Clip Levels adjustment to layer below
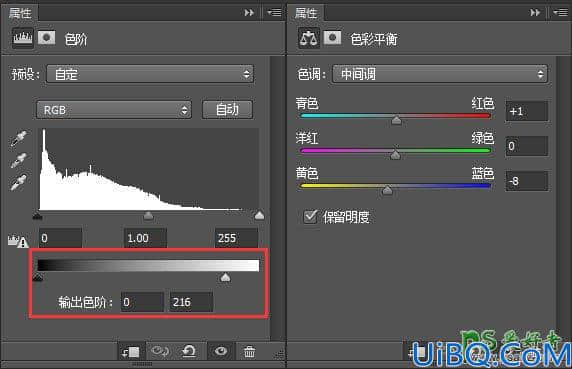This screenshot has height=369, width=572. pyautogui.click(x=131, y=352)
